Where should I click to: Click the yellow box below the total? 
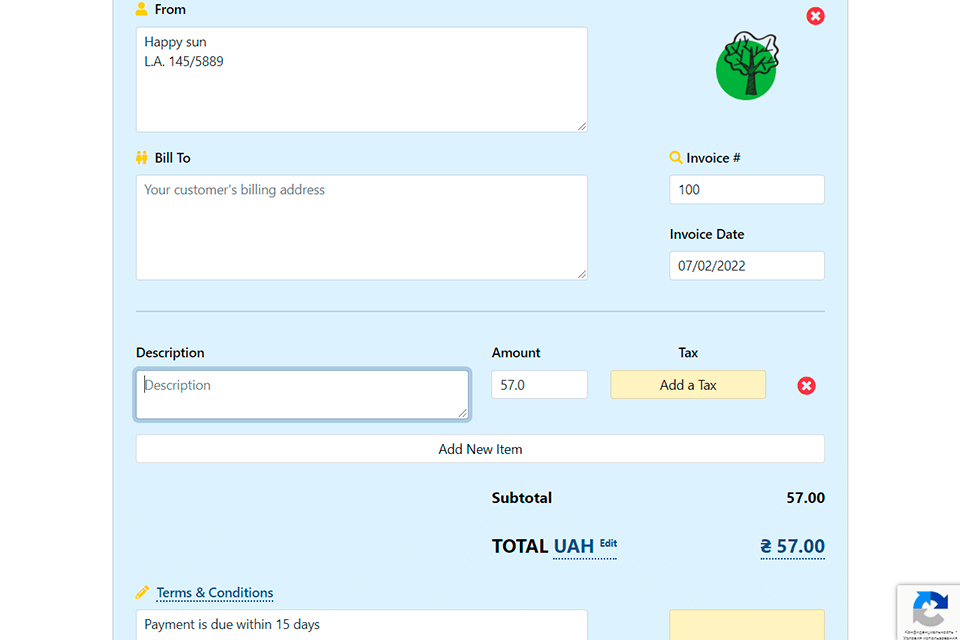pos(747,625)
